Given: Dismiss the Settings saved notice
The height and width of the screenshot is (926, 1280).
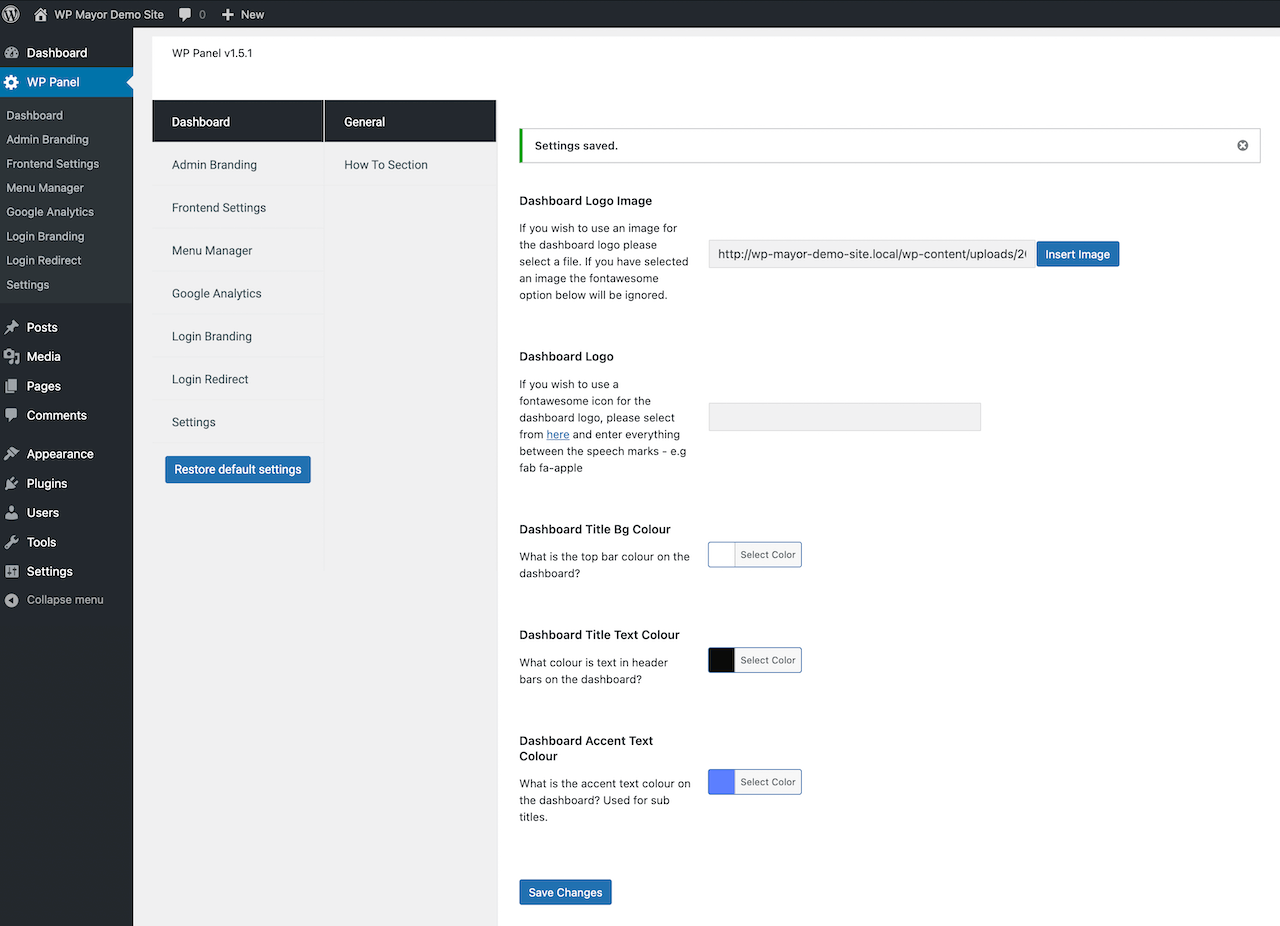Looking at the screenshot, I should coord(1243,145).
